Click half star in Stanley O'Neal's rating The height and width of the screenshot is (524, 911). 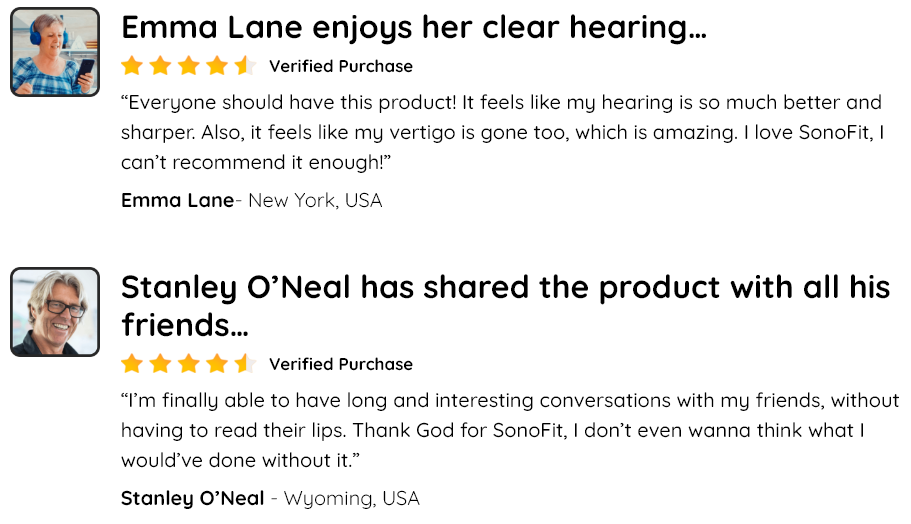245,364
